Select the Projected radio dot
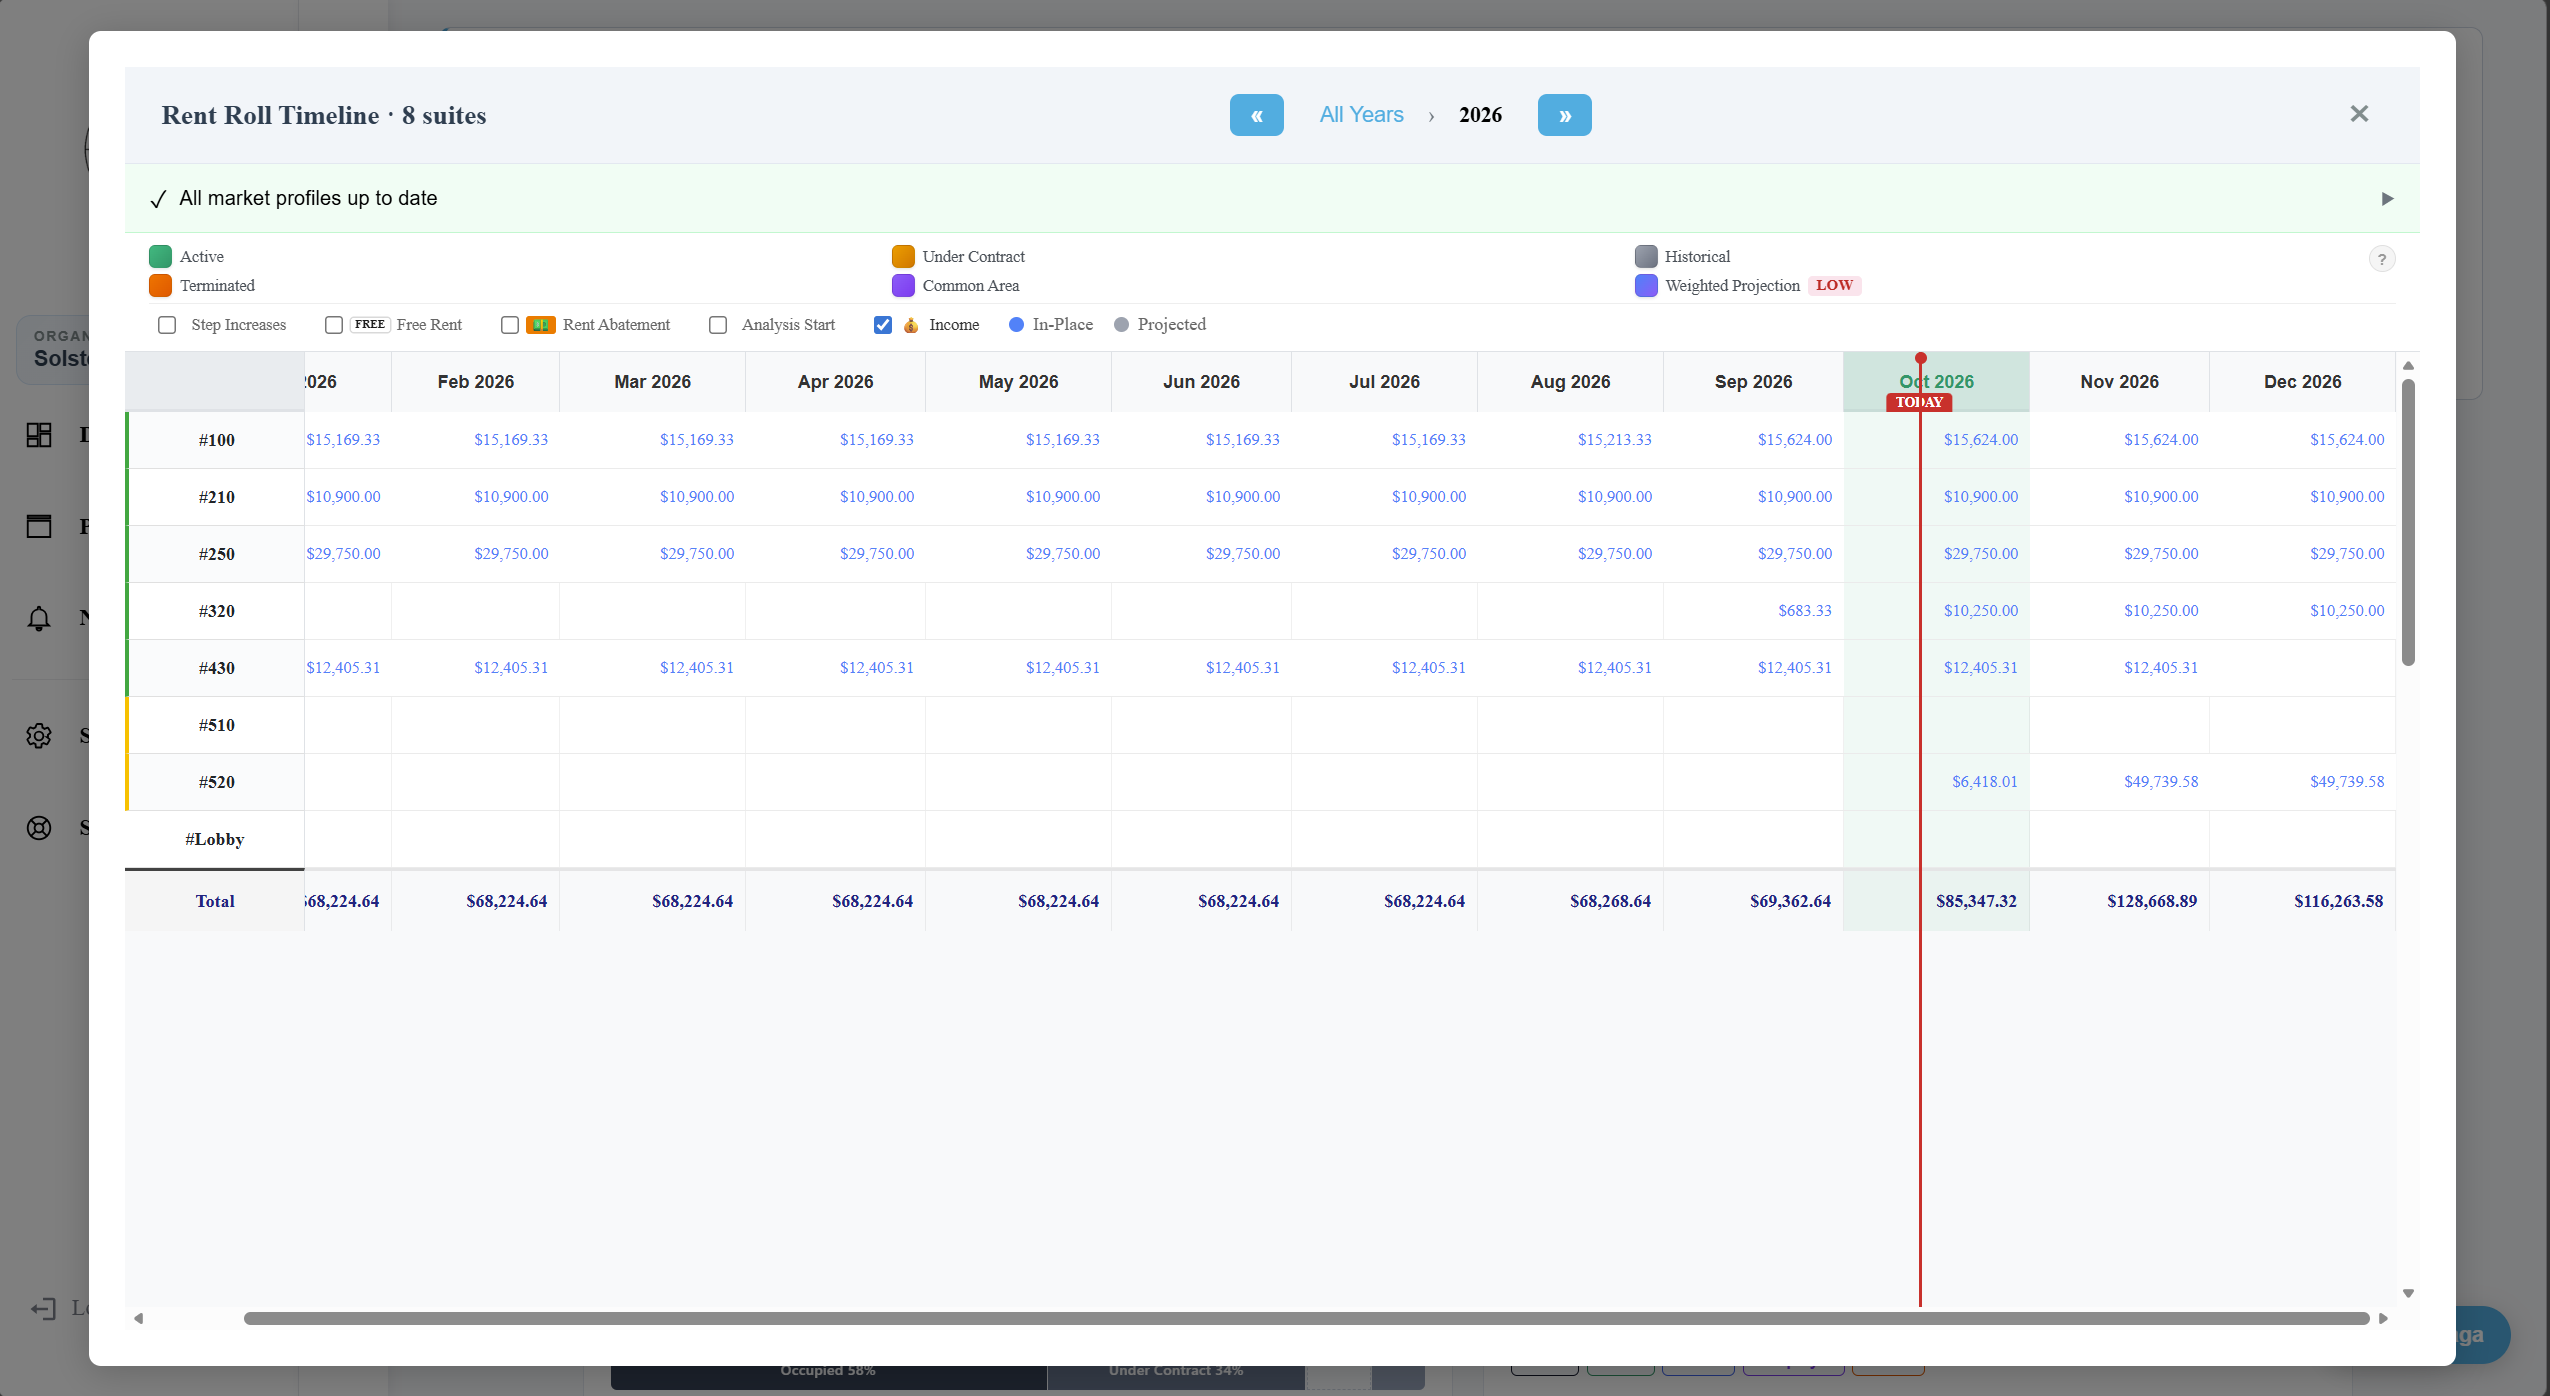 point(1121,325)
